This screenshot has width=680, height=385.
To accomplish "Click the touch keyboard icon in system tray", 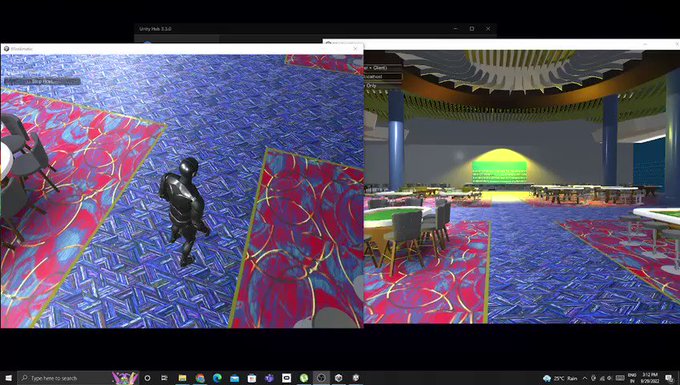I will tap(620, 378).
